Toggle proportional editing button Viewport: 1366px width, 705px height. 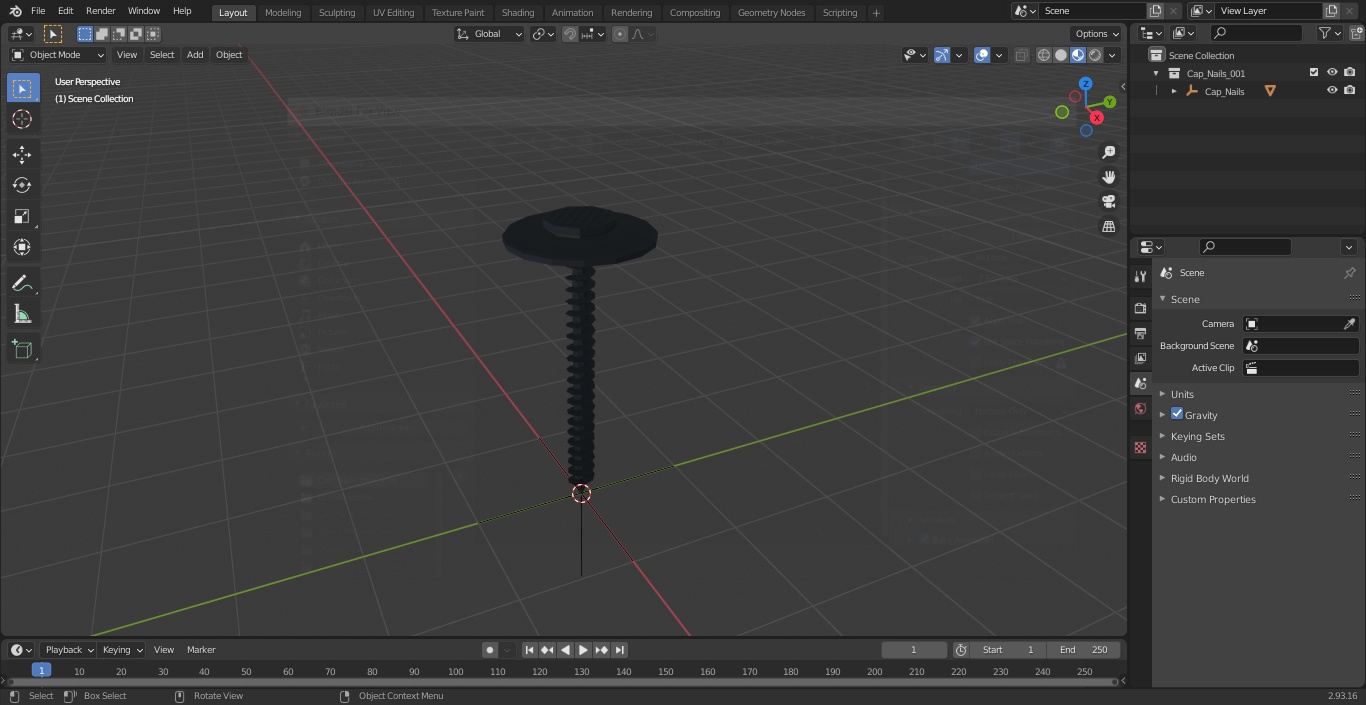[x=620, y=34]
